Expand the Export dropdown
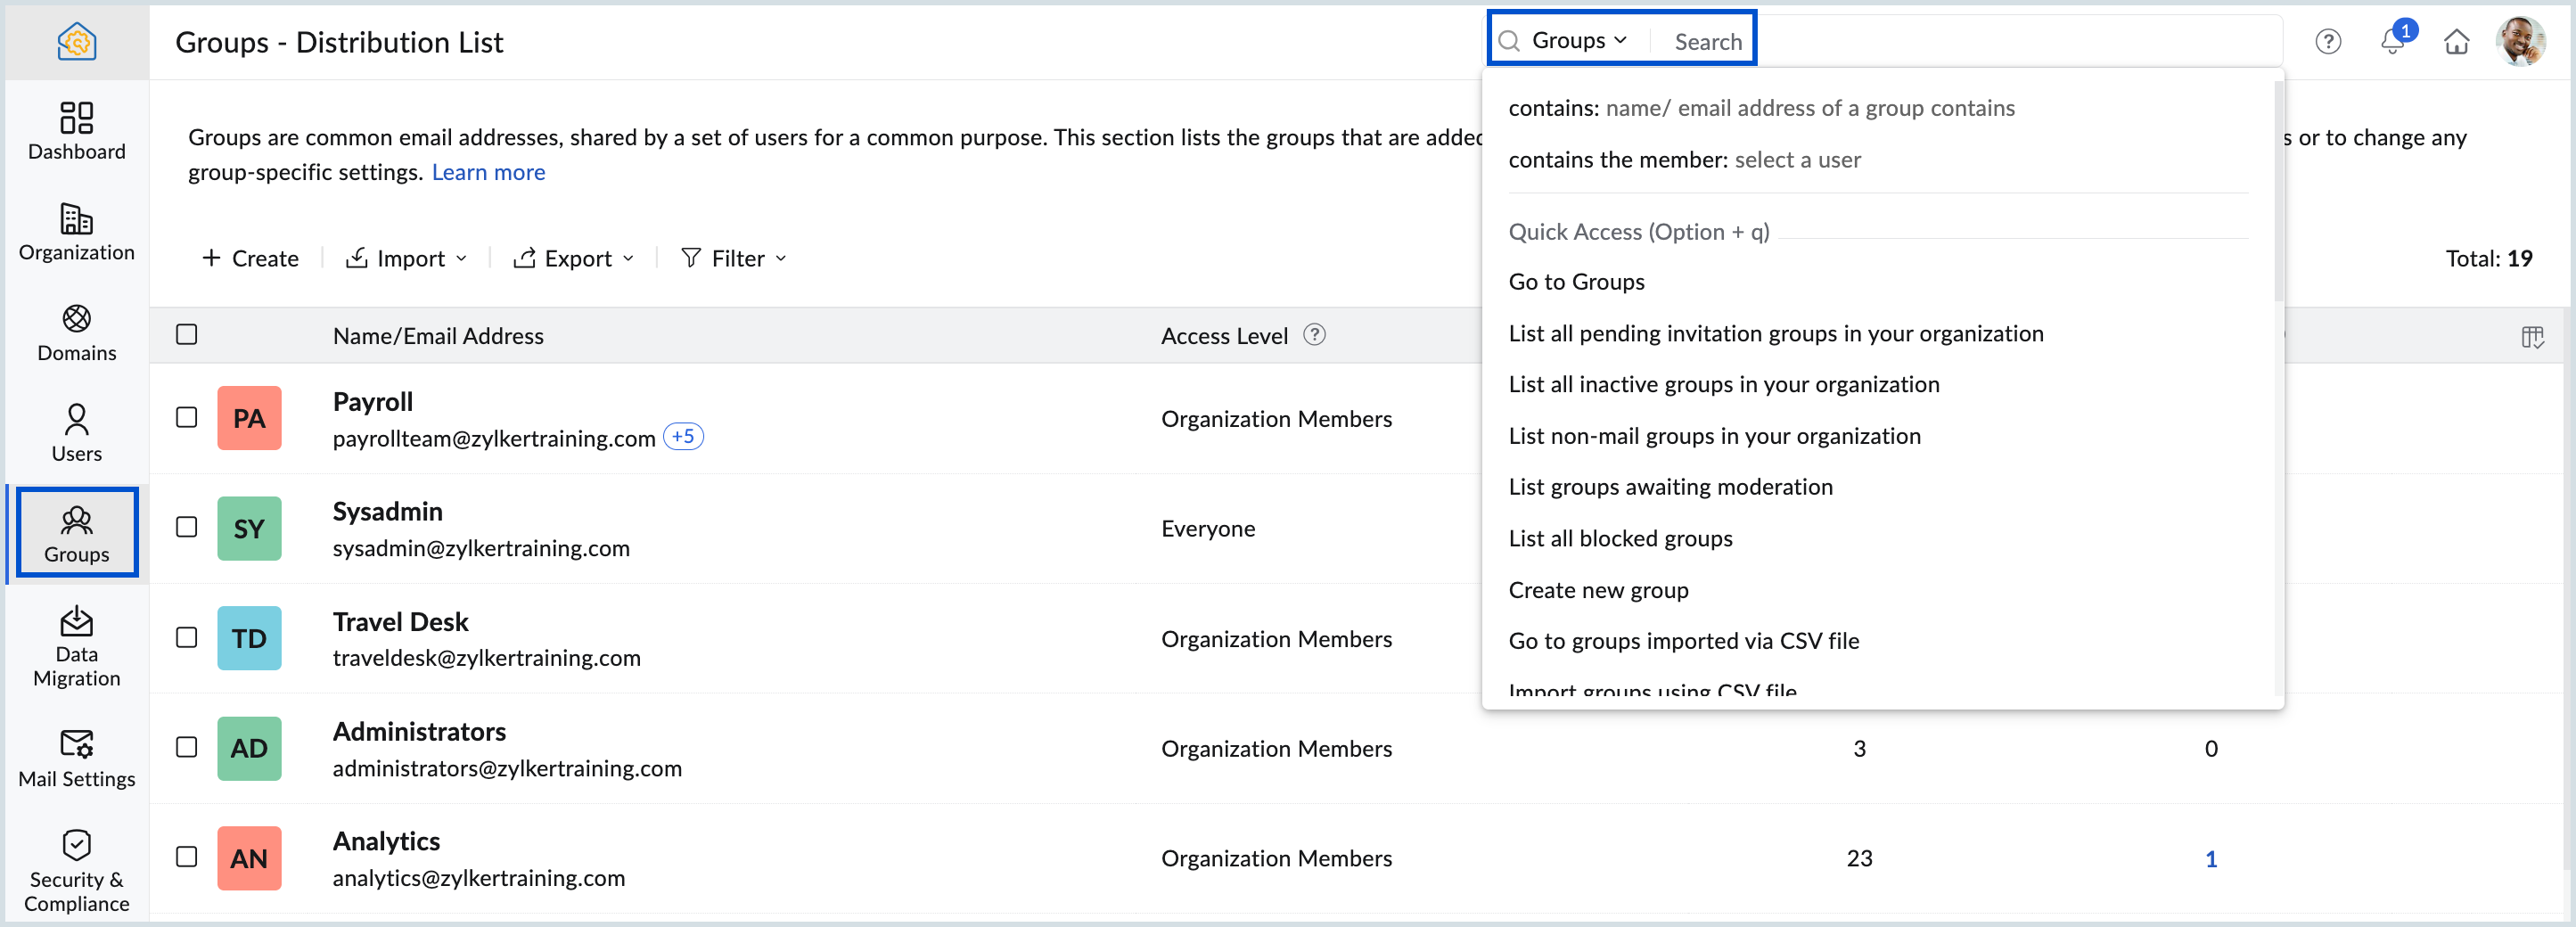This screenshot has width=2576, height=927. click(x=574, y=258)
